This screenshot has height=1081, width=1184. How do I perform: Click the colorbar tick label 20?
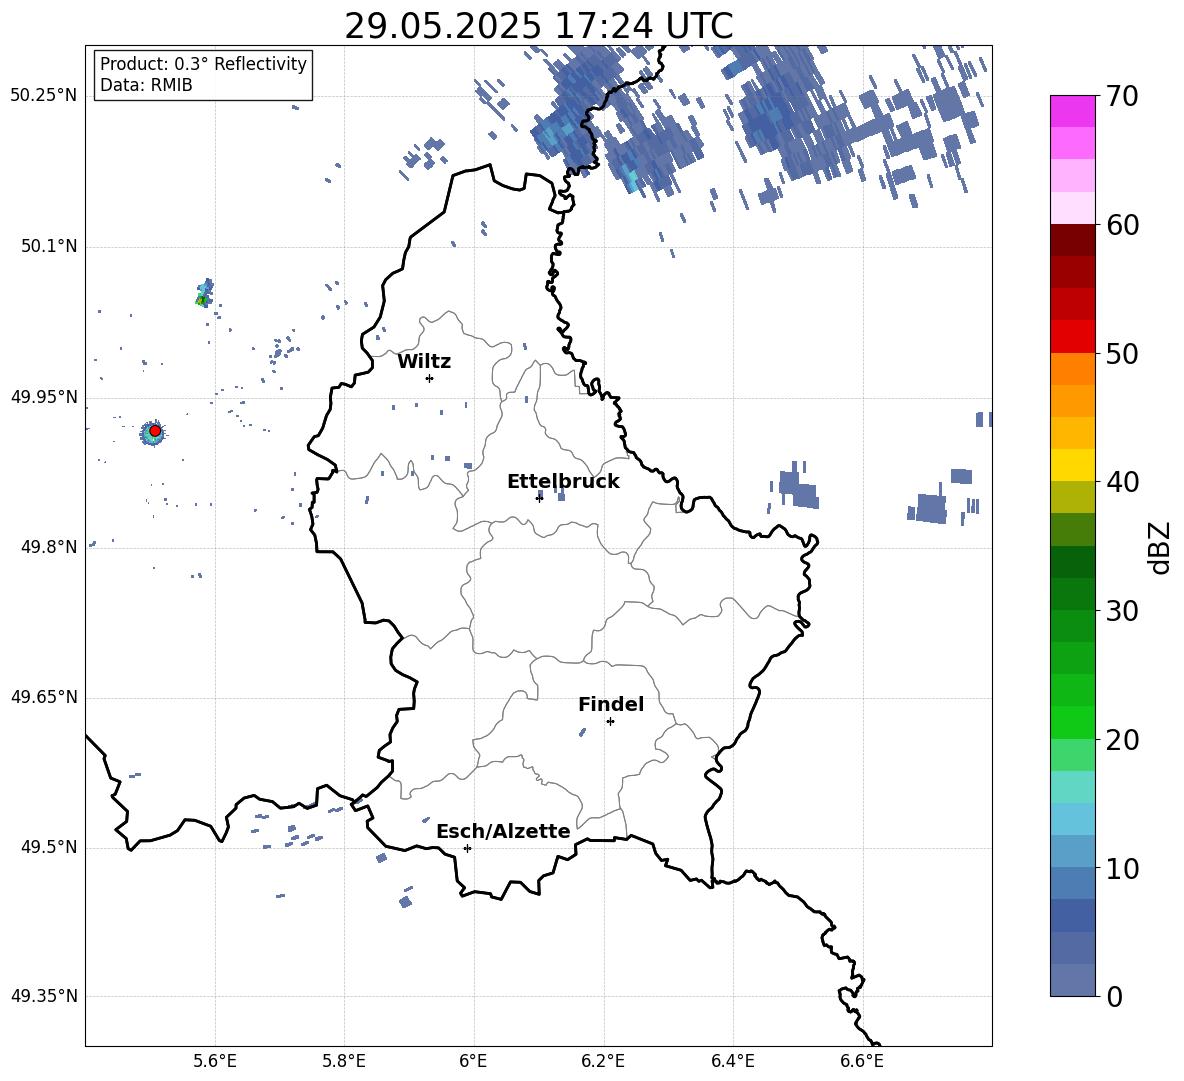coord(1122,739)
